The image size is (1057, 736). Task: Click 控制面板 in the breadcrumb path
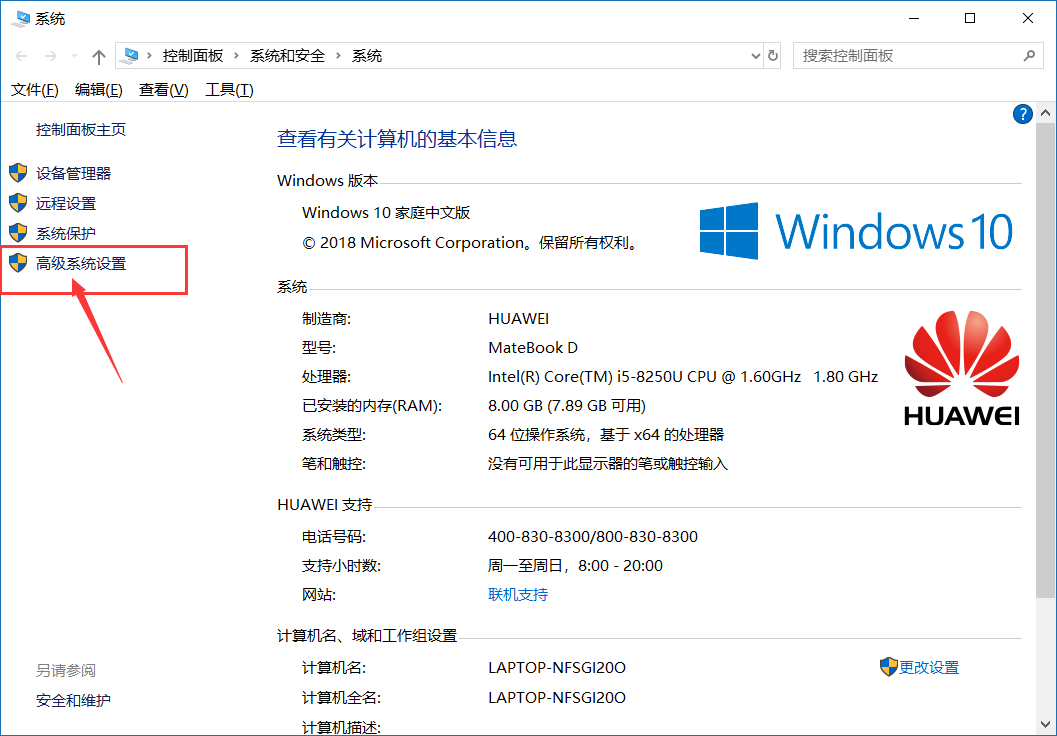coord(193,56)
